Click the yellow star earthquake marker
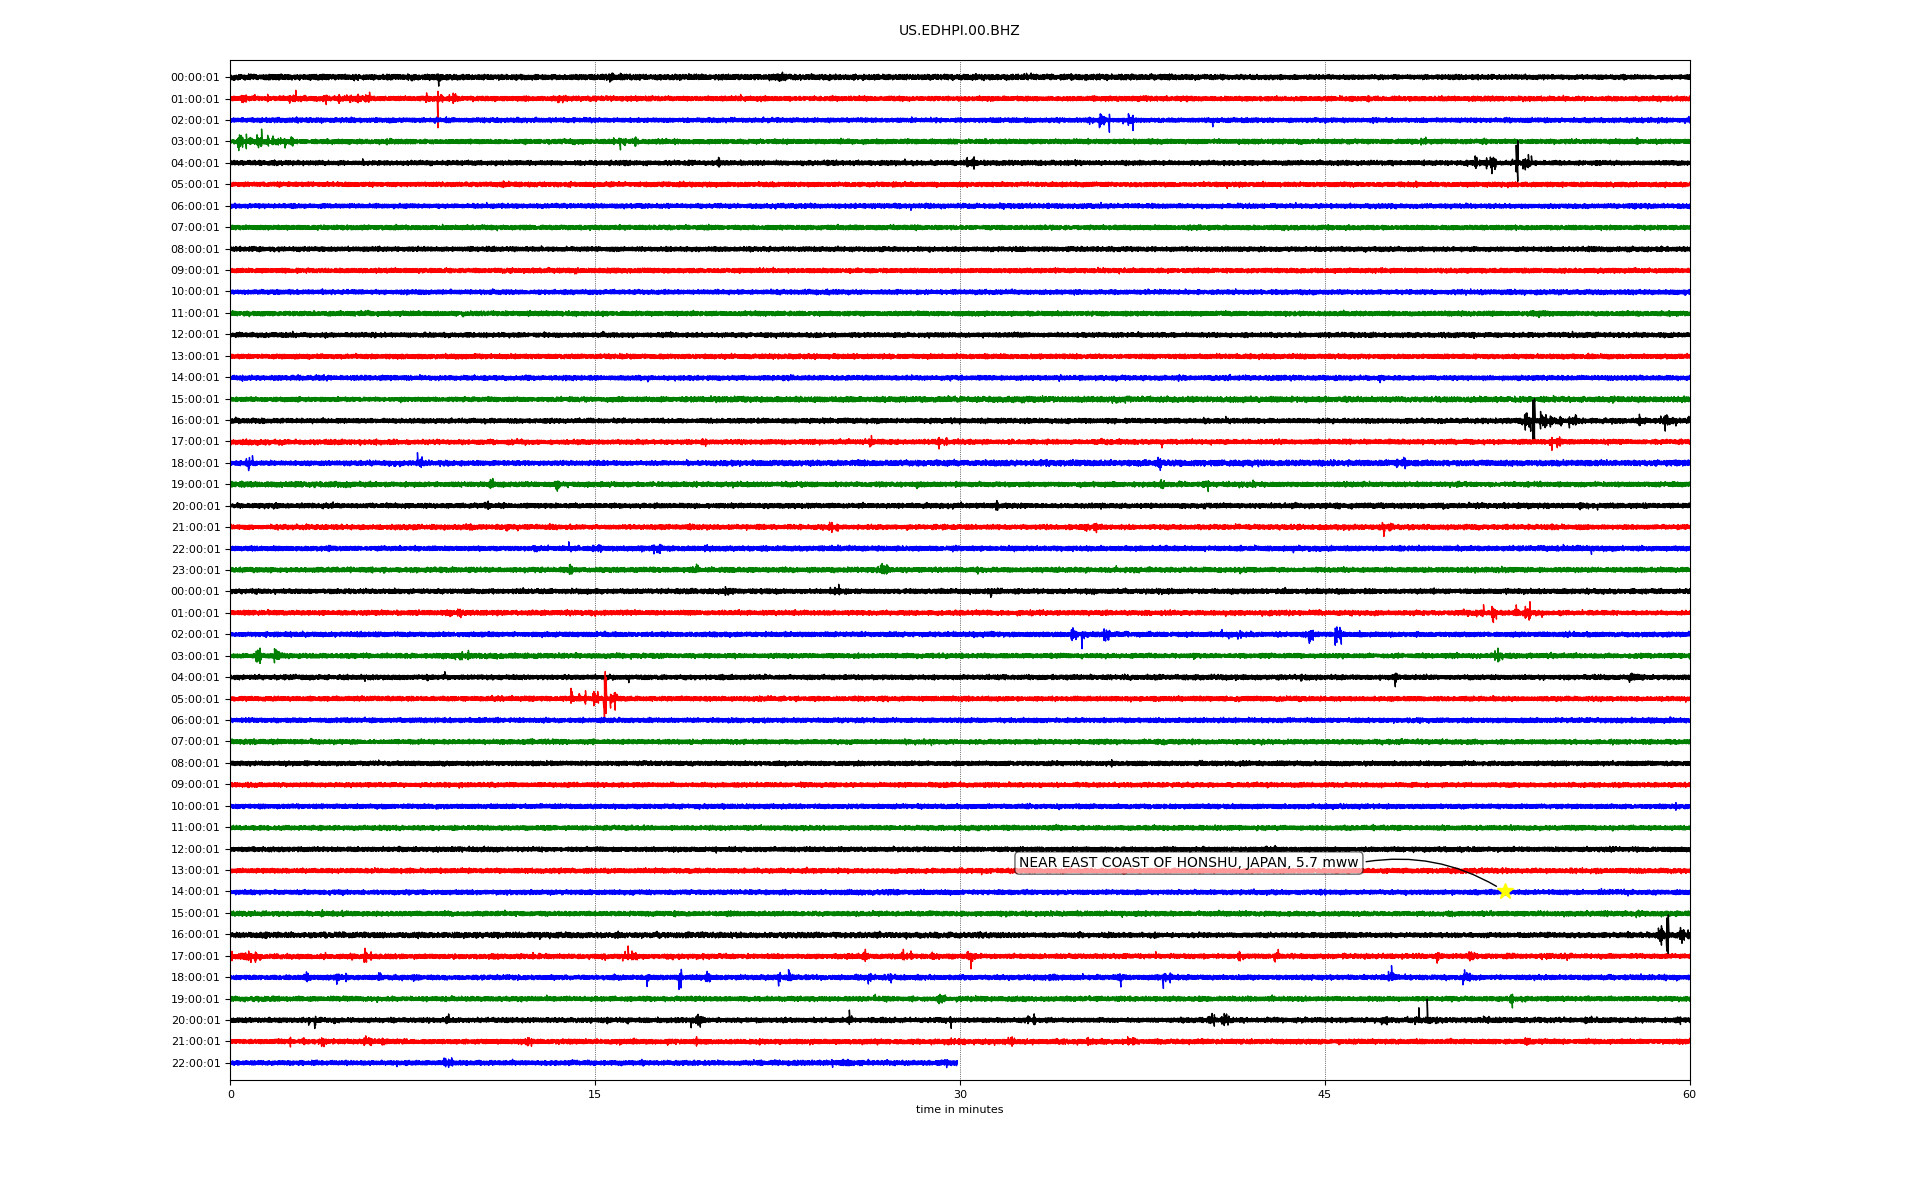The height and width of the screenshot is (1200, 1920). tap(1505, 891)
